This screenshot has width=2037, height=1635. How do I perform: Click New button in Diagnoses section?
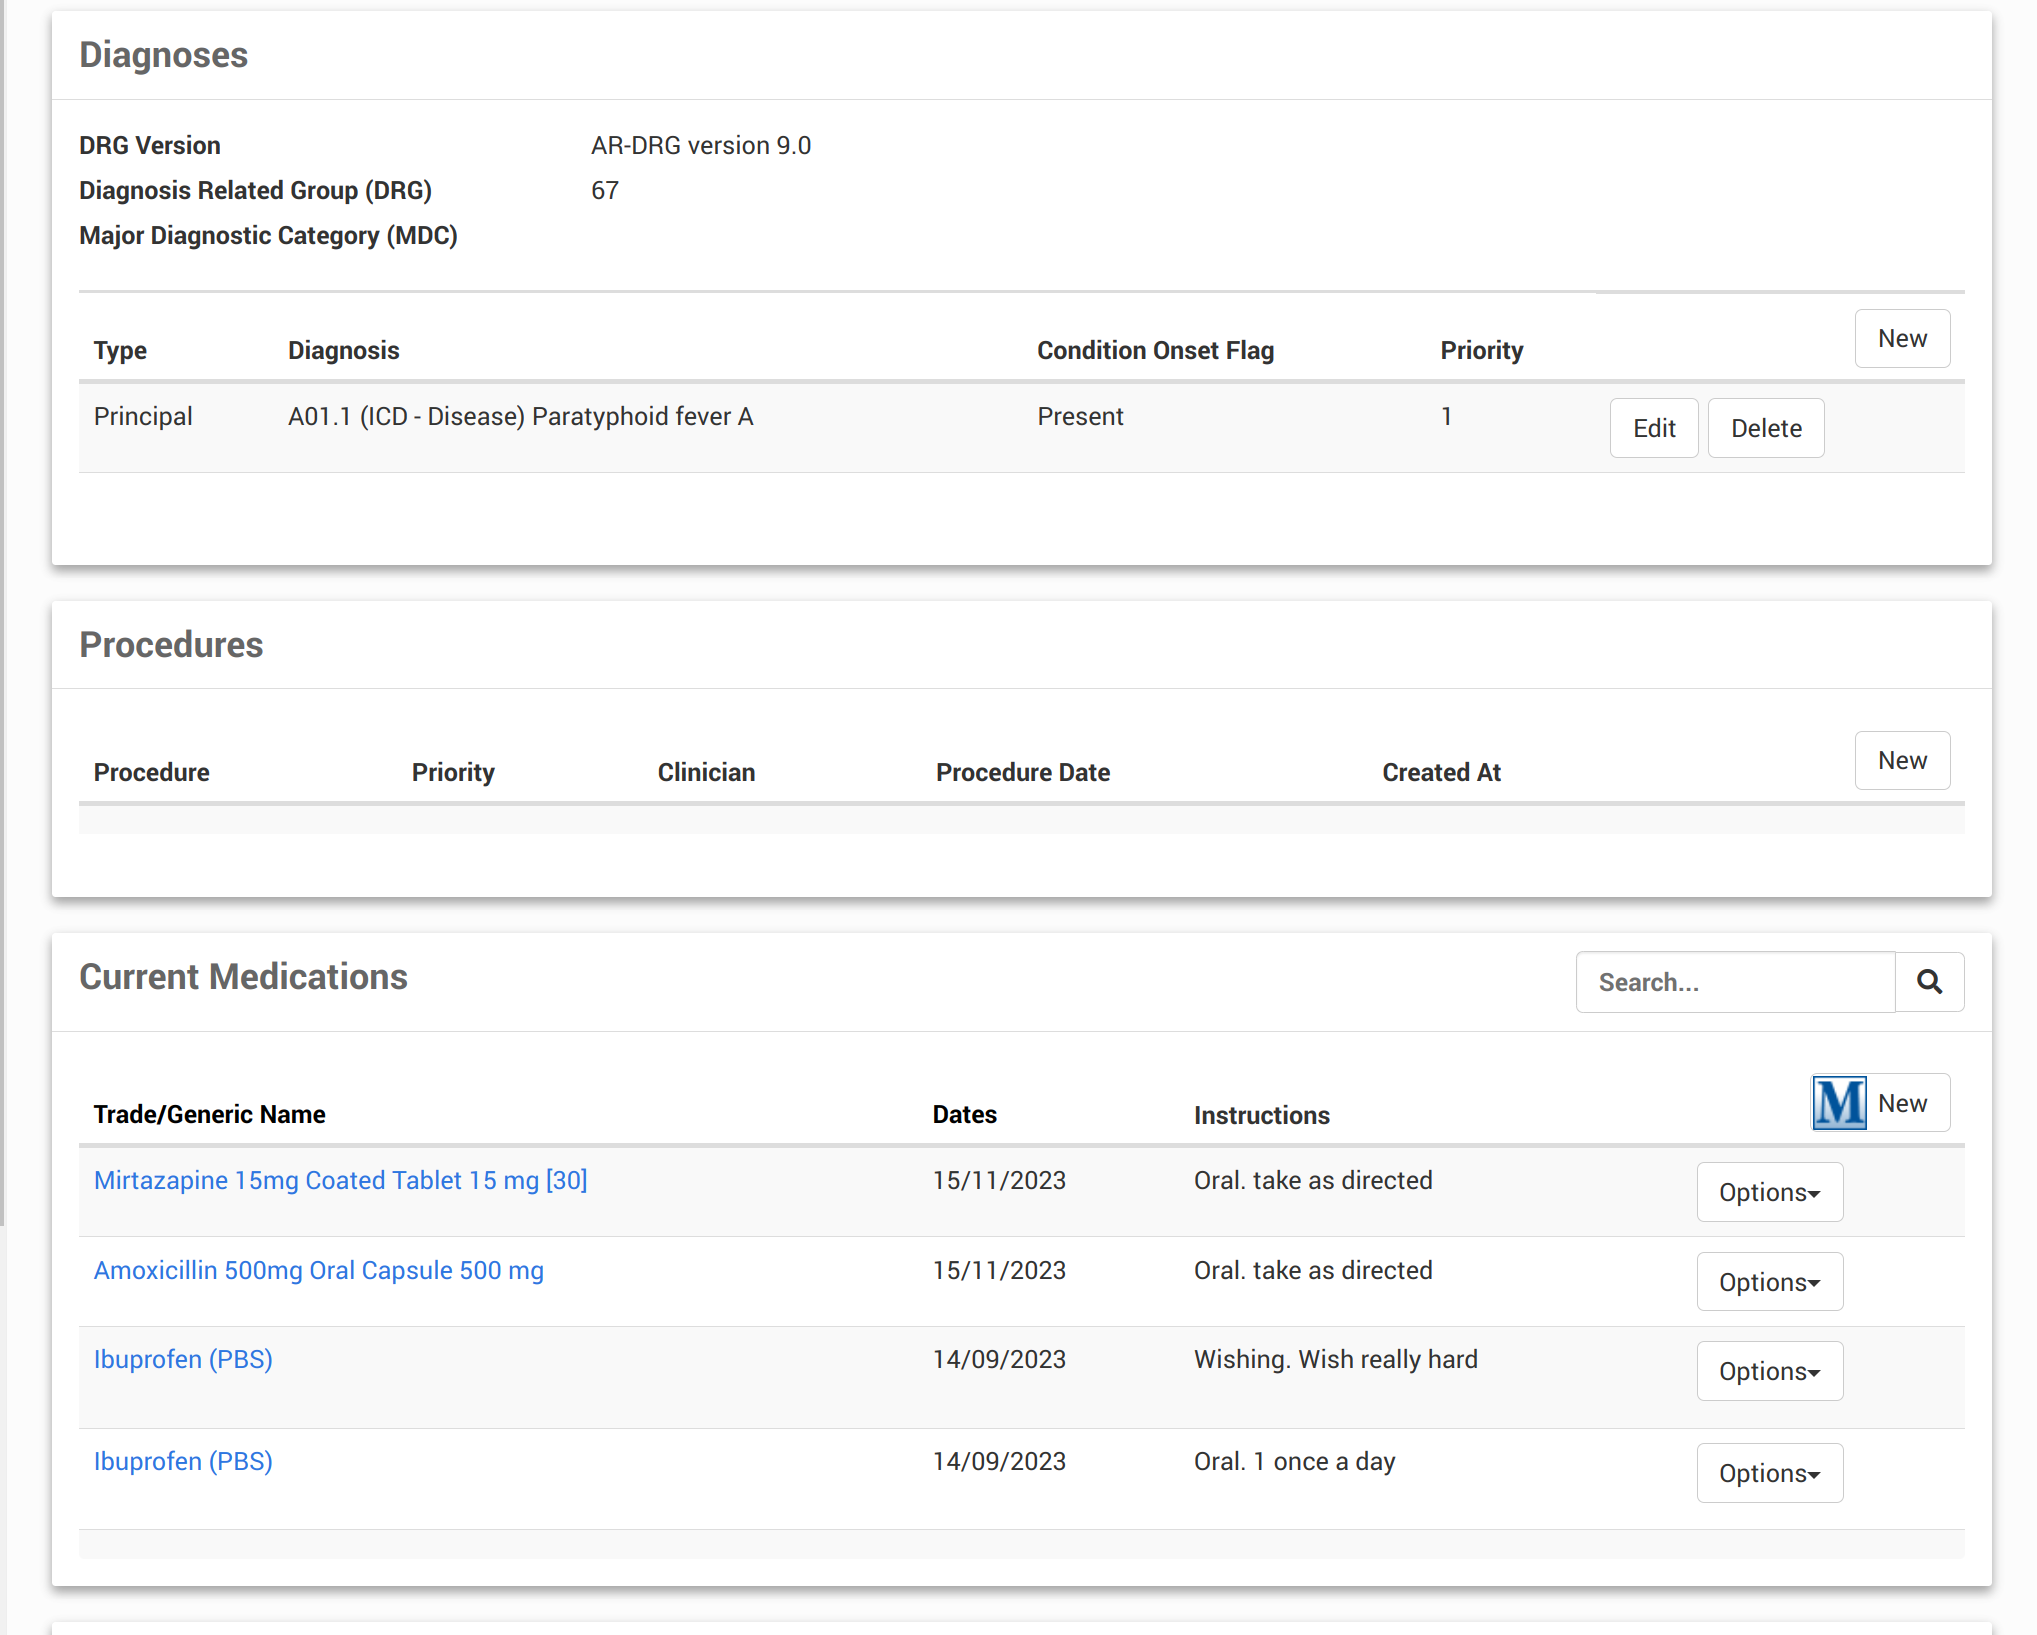pos(1901,339)
